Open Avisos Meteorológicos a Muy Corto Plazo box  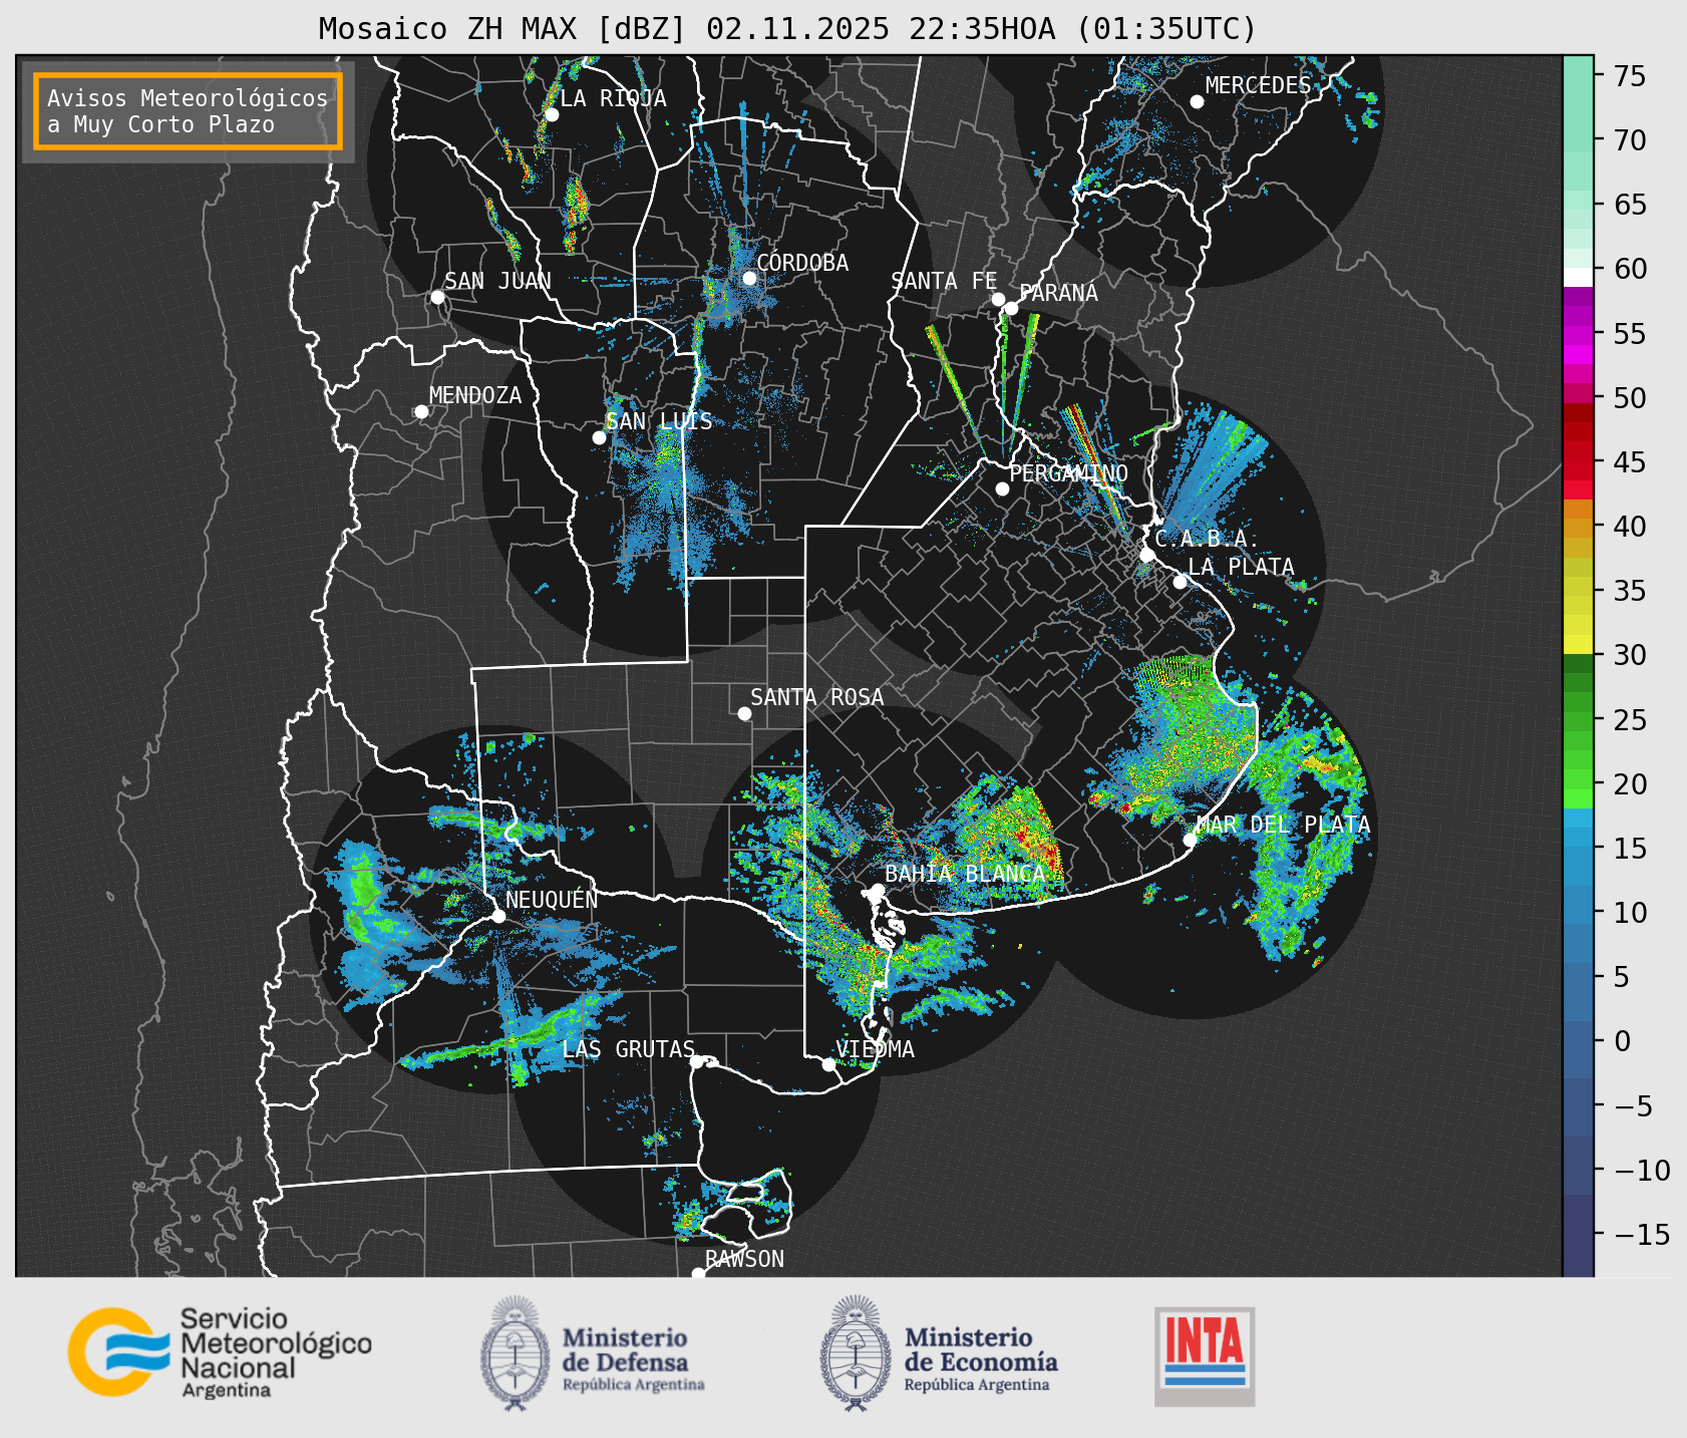(x=188, y=111)
